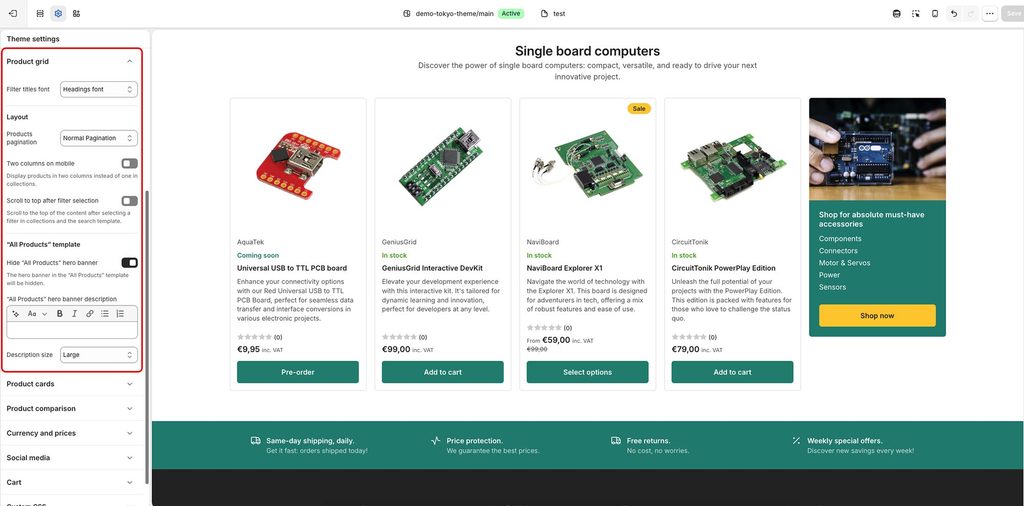This screenshot has height=506, width=1024.
Task: Expand Currency and prices settings
Action: [x=70, y=433]
